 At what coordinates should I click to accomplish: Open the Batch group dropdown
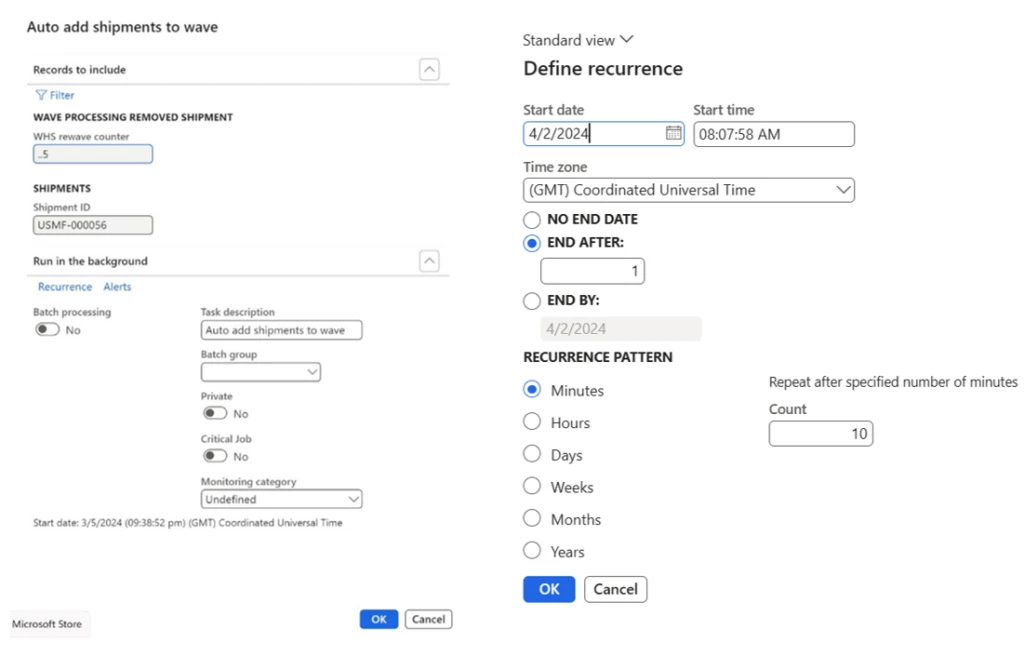[x=314, y=371]
